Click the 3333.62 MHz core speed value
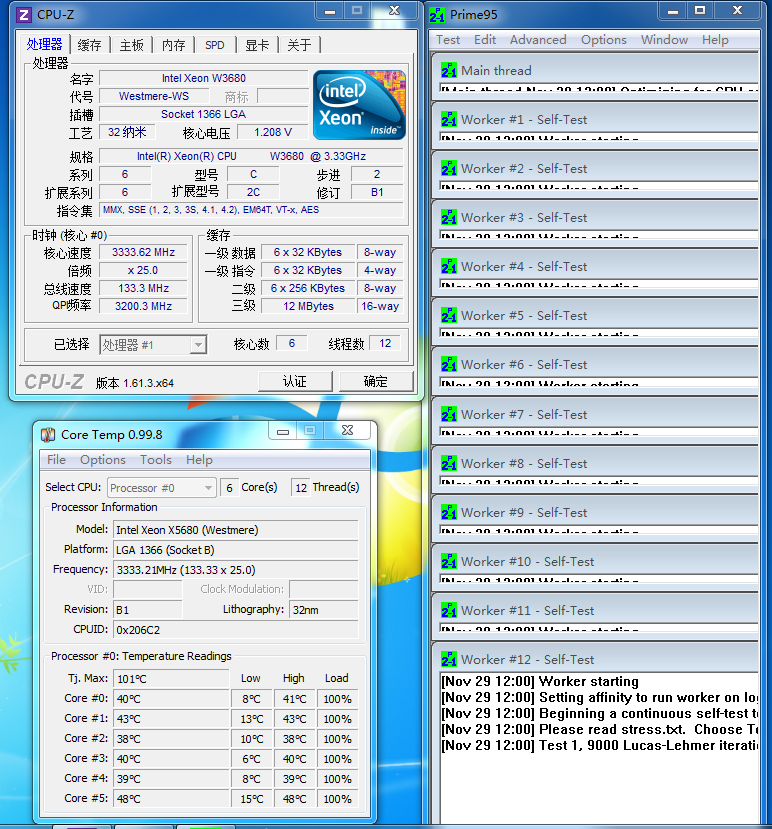772x829 pixels. point(143,252)
